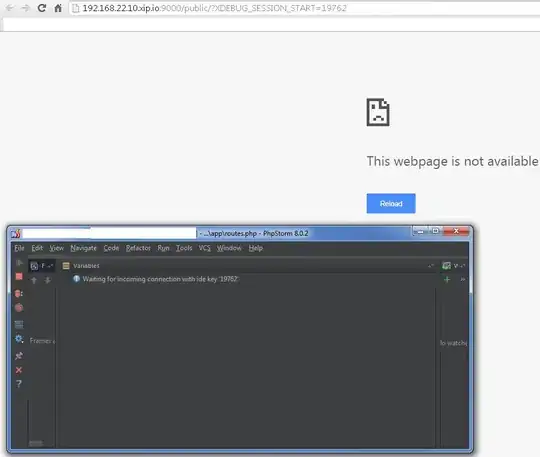This screenshot has height=457, width=540.
Task: Open PhpStorm Refactor menu
Action: point(138,248)
